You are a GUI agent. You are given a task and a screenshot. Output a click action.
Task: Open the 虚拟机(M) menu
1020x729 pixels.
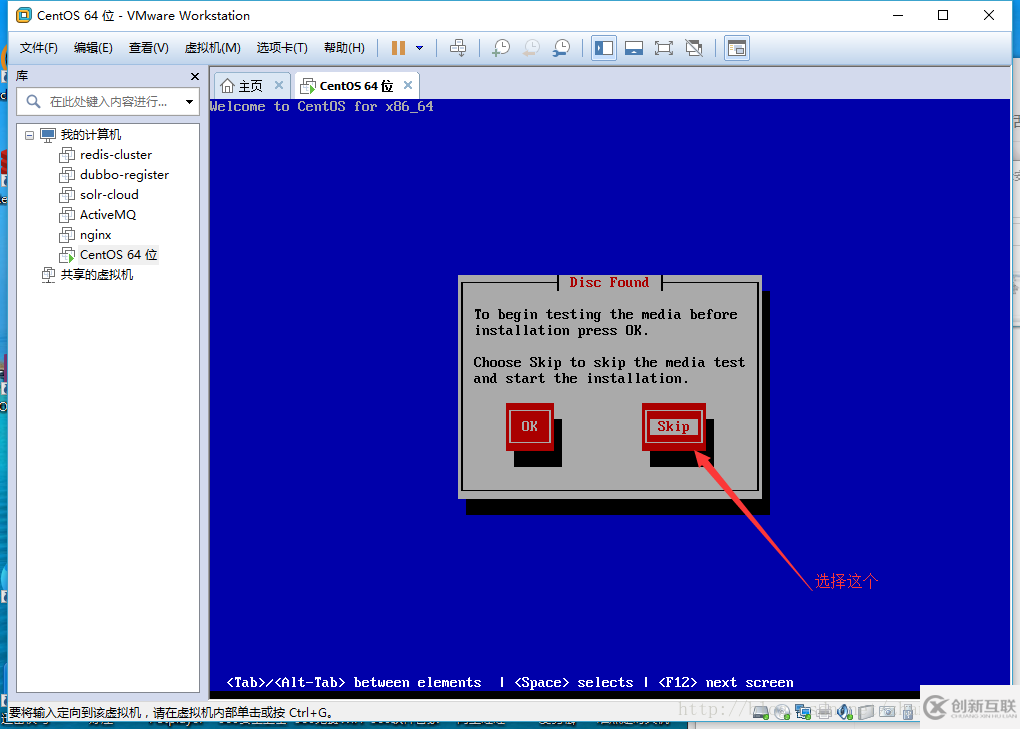point(212,48)
